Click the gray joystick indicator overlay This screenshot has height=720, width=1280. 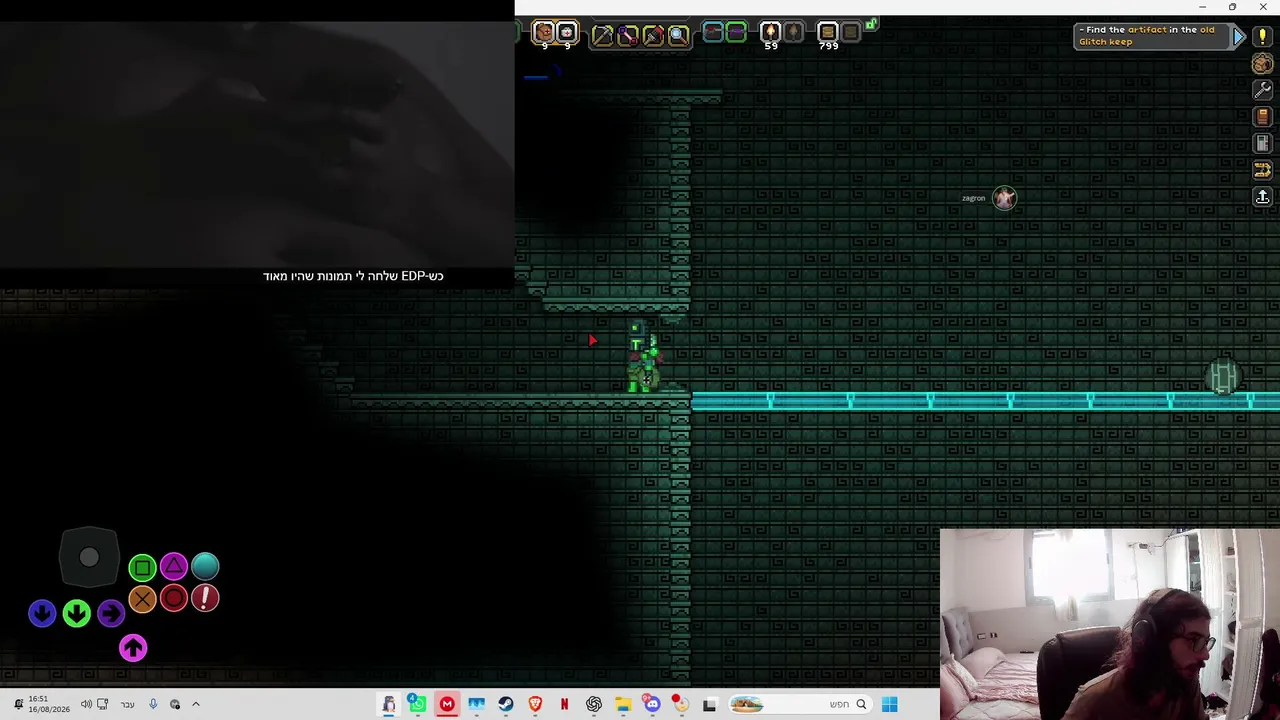coord(89,558)
